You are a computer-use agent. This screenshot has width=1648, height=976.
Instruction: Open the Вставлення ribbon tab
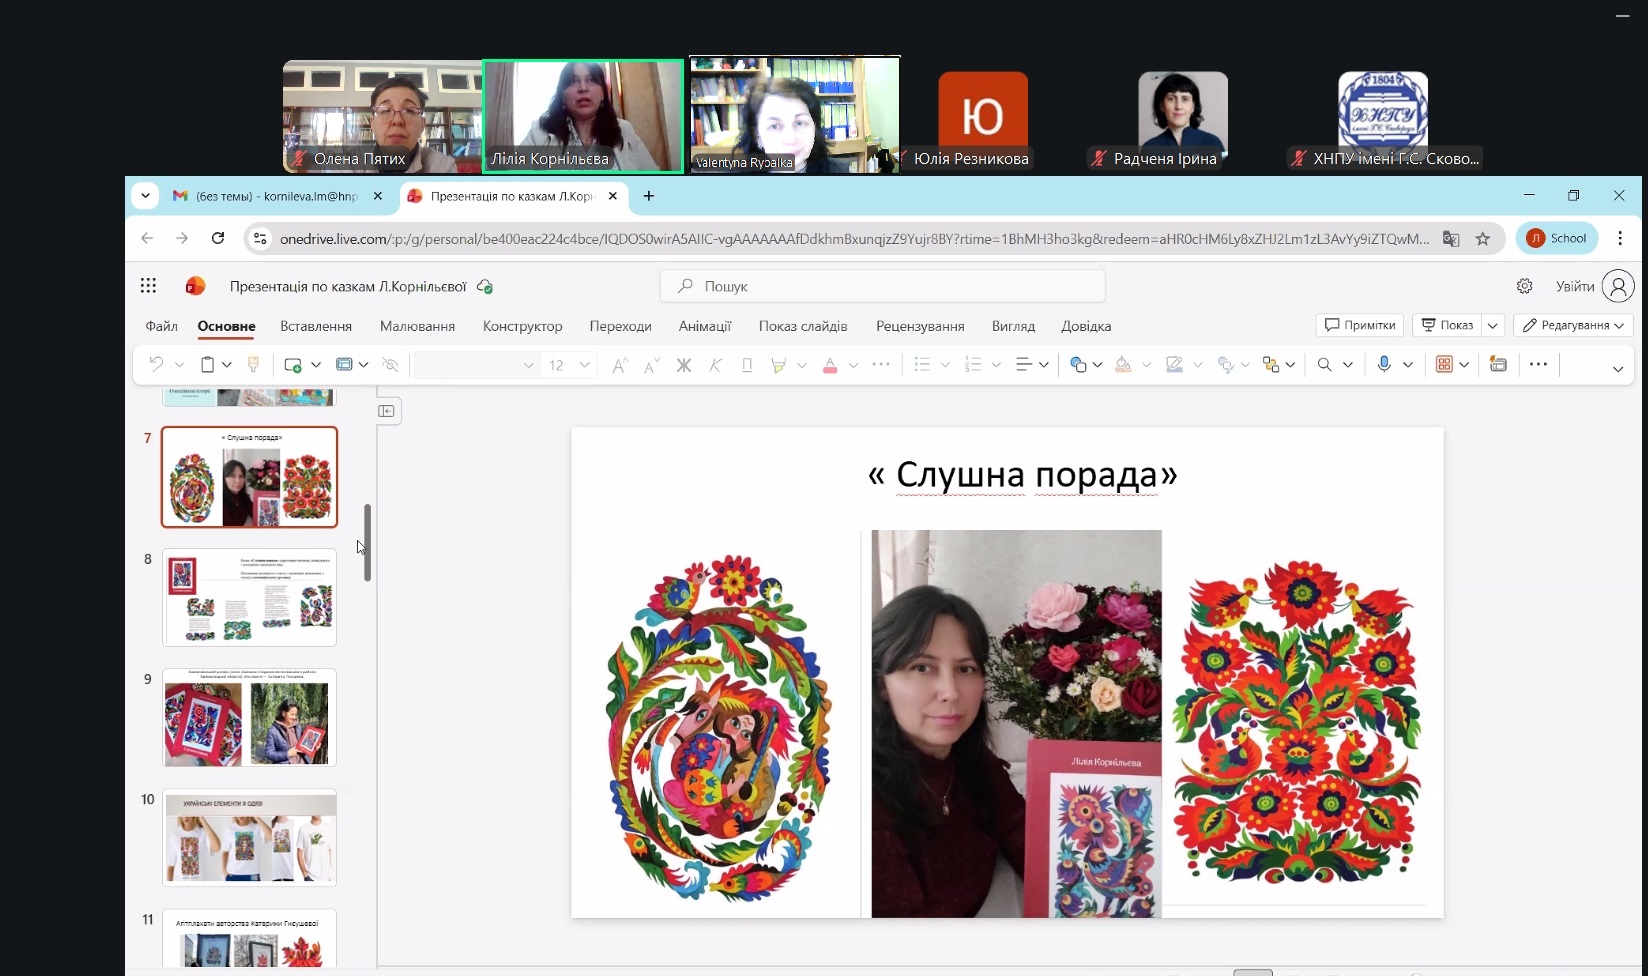[x=316, y=326]
